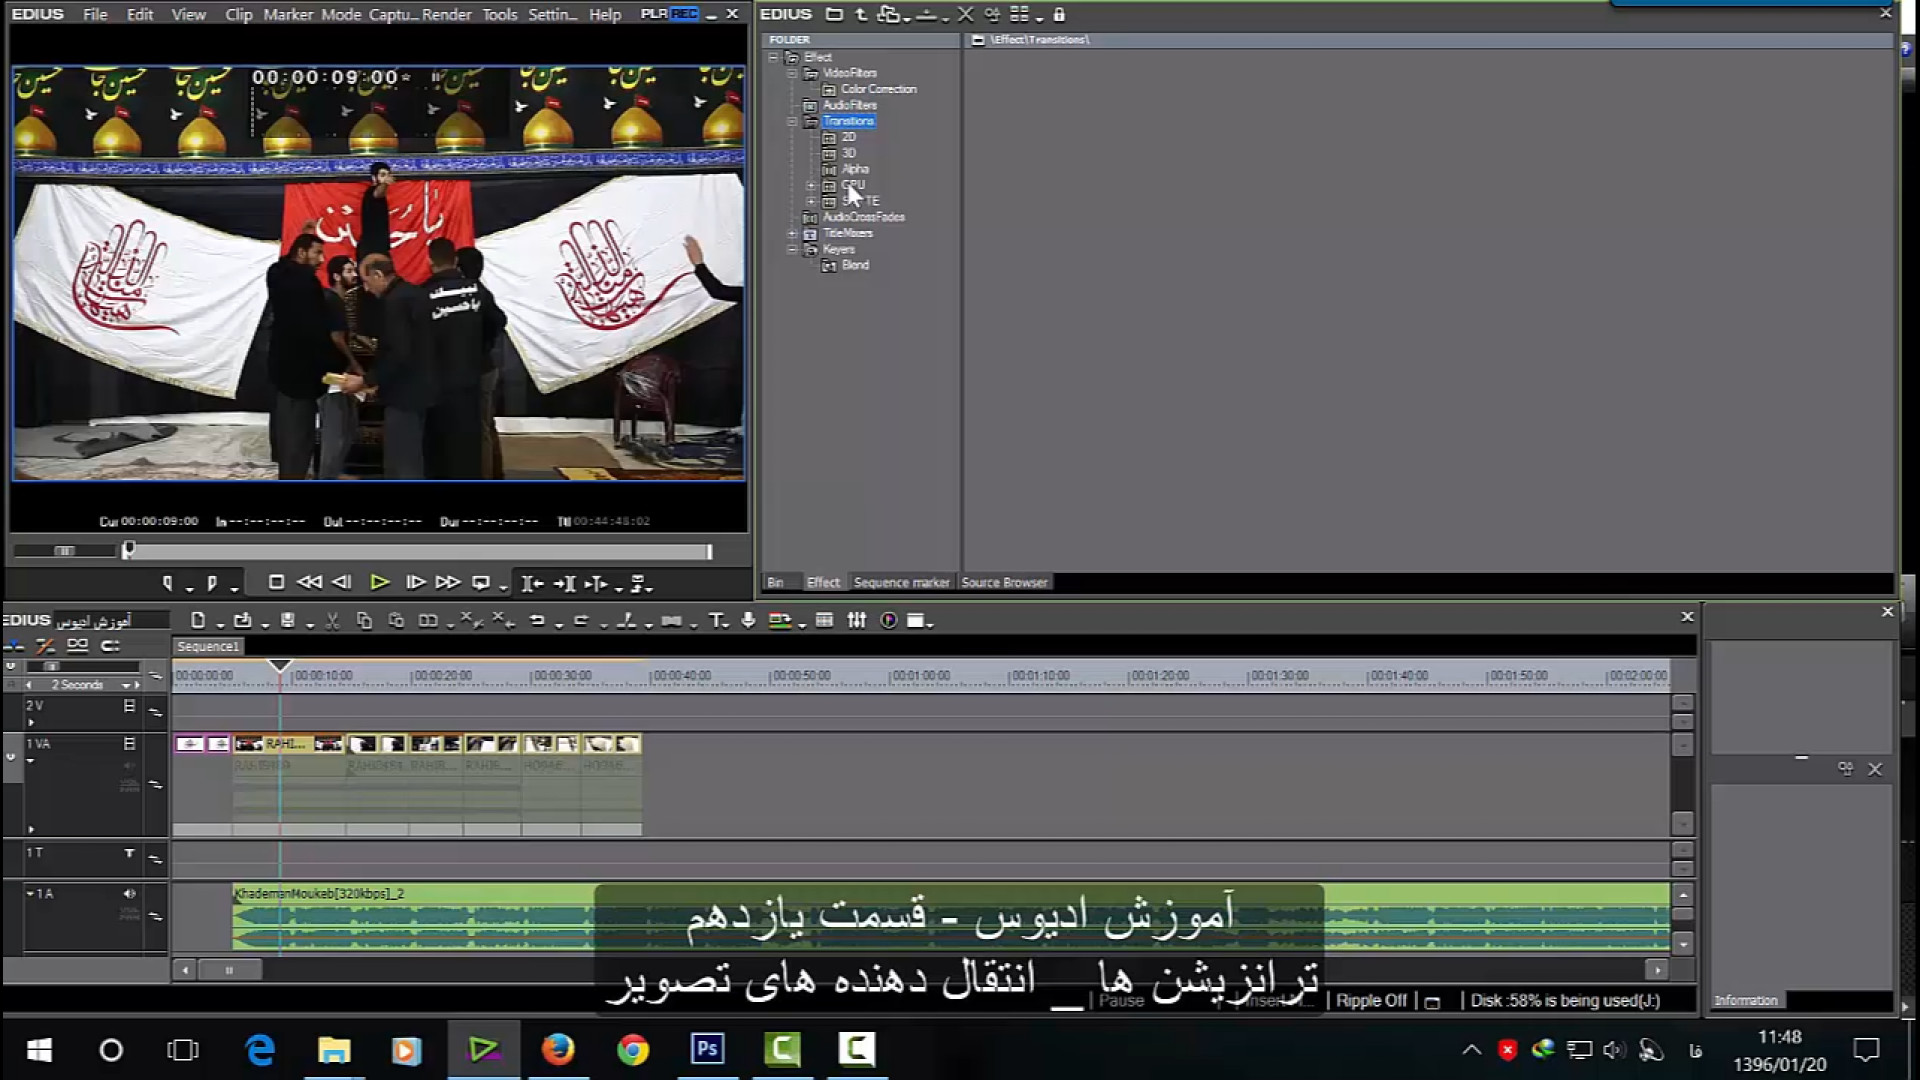The height and width of the screenshot is (1080, 1920).
Task: Click the Save project icon in the timeline toolbar
Action: (287, 621)
